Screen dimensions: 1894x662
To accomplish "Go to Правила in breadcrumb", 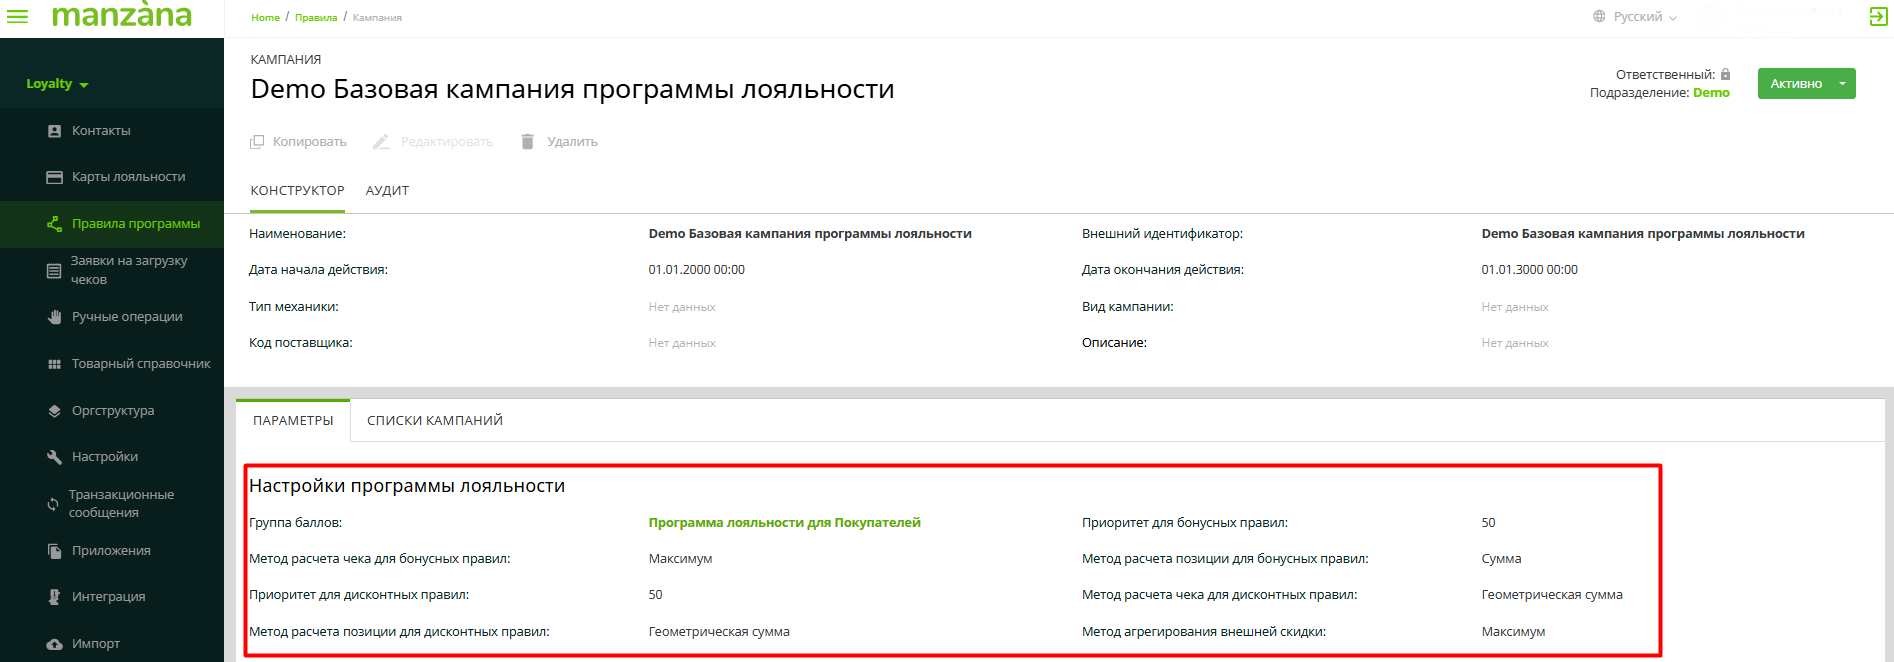I will pos(316,18).
